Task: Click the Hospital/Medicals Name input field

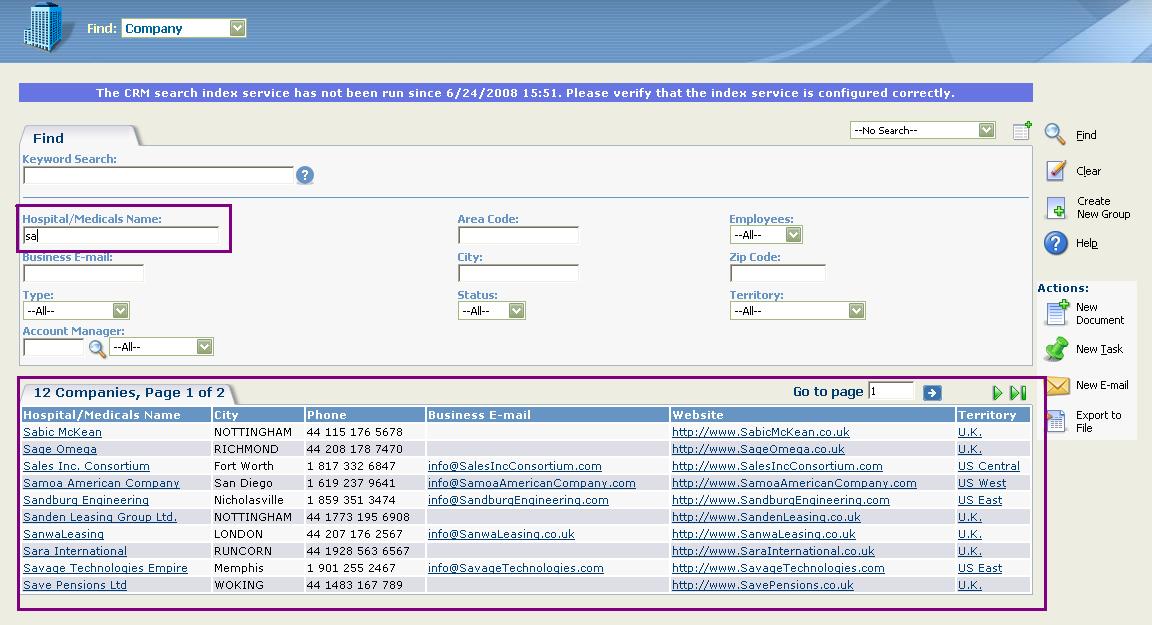Action: point(121,235)
